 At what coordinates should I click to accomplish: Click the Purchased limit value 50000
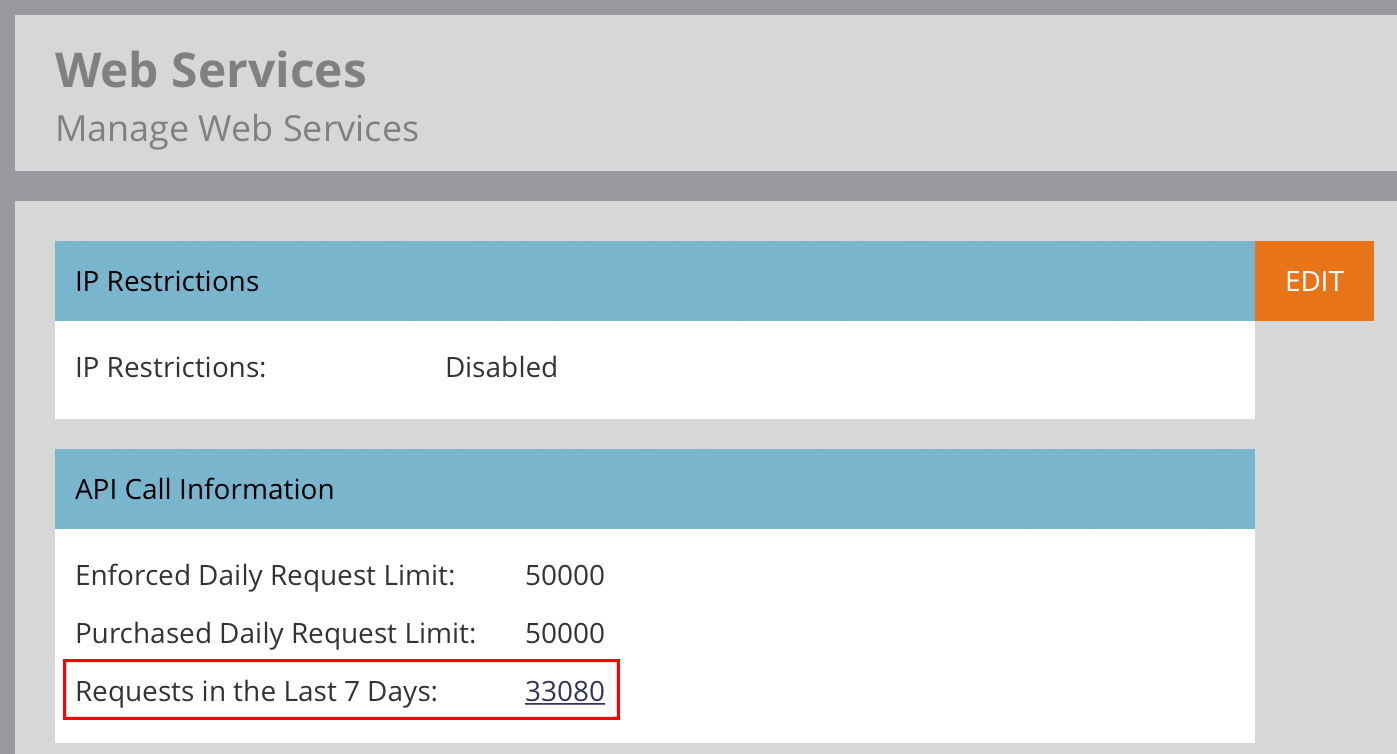click(x=564, y=634)
